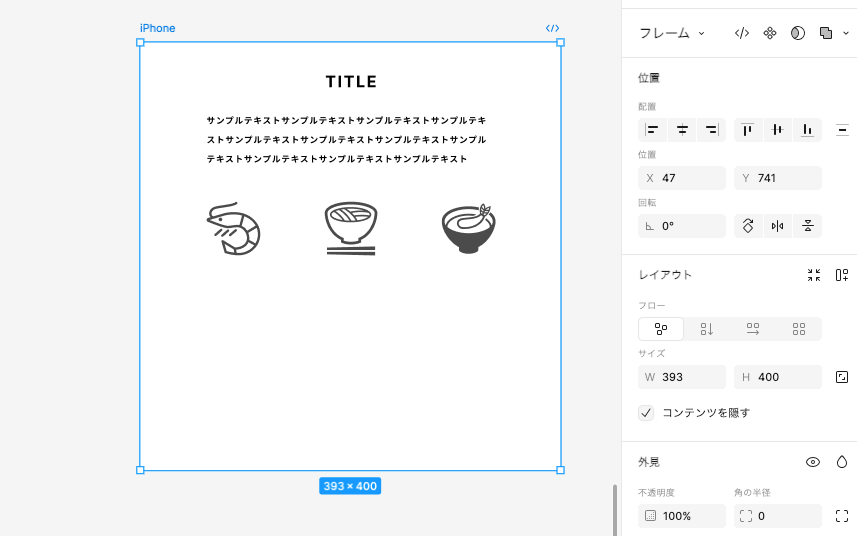Select the TITLE text on canvas
The width and height of the screenshot is (857, 536).
(x=351, y=82)
